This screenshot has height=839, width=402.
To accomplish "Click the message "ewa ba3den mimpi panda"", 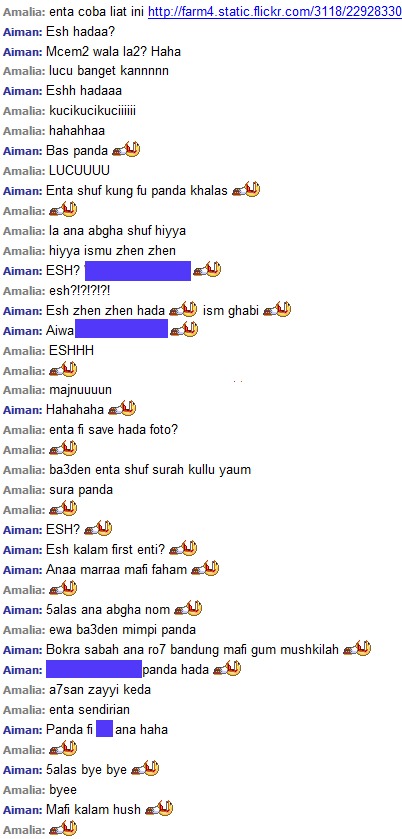I will (x=122, y=629).
